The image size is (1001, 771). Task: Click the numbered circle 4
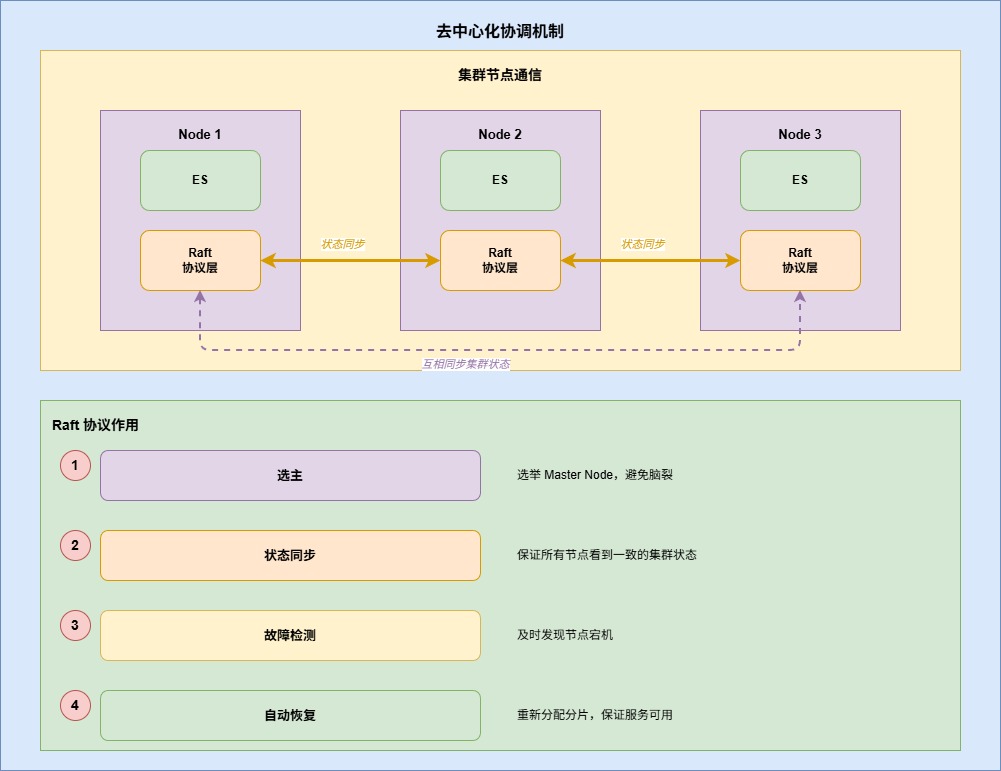pyautogui.click(x=75, y=706)
